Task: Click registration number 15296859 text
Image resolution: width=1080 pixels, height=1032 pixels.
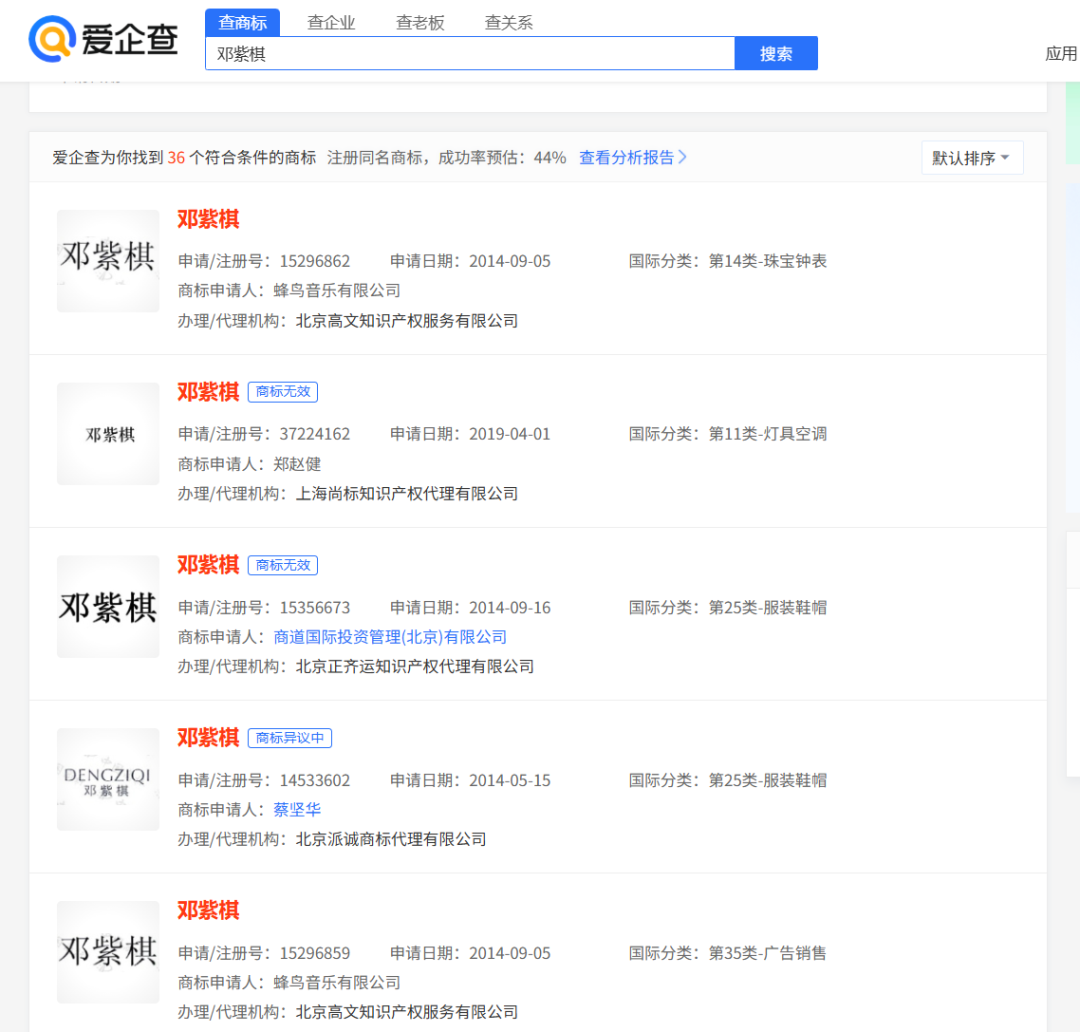Action: click(315, 953)
